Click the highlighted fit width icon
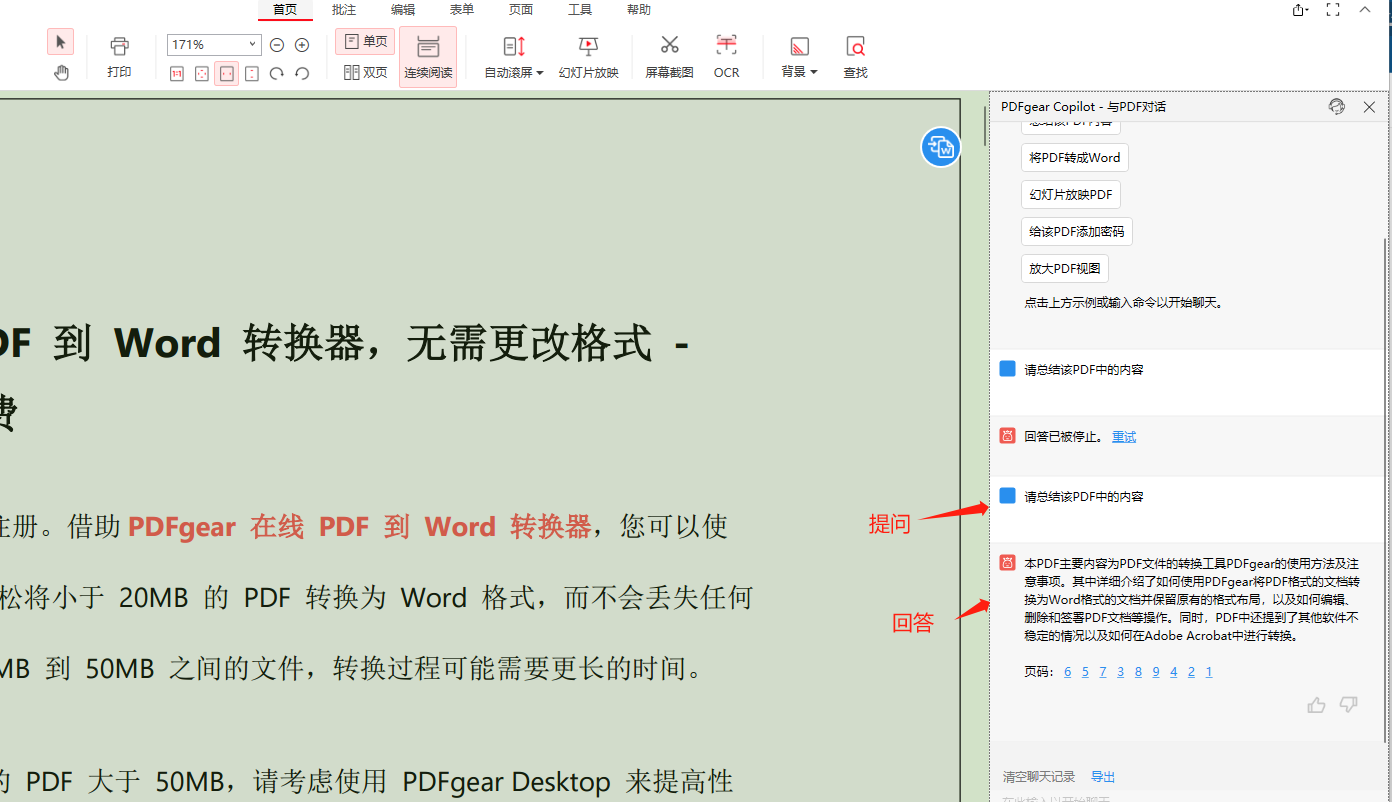The width and height of the screenshot is (1392, 802). 227,73
